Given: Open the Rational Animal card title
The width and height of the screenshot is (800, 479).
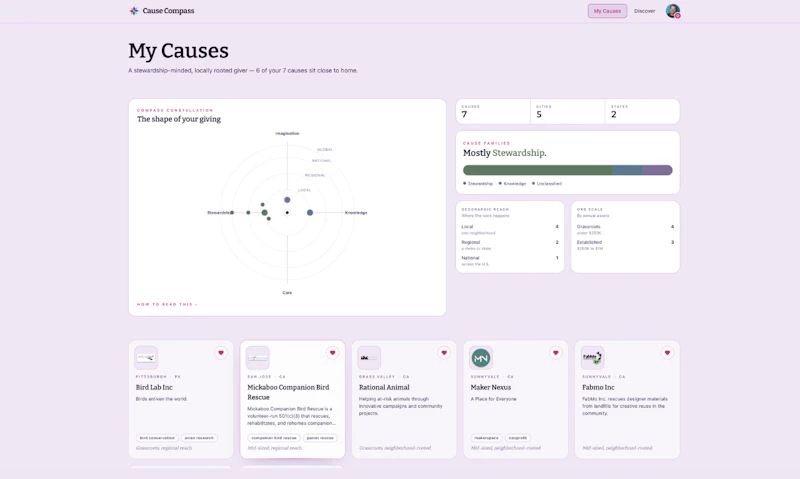Looking at the screenshot, I should [x=384, y=387].
